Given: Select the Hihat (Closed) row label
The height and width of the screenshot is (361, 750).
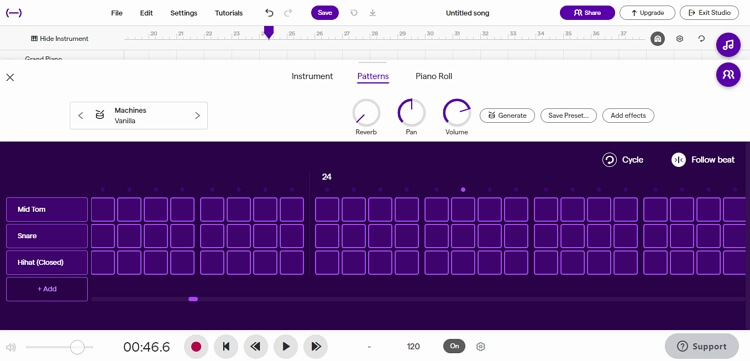Looking at the screenshot, I should coord(47,263).
